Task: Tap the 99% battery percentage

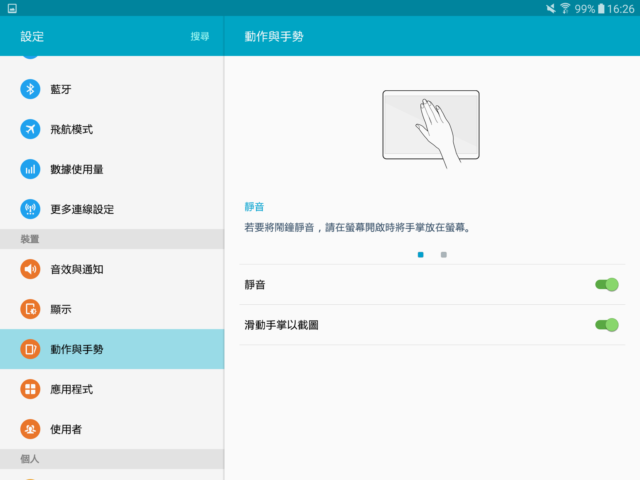Action: pos(585,9)
